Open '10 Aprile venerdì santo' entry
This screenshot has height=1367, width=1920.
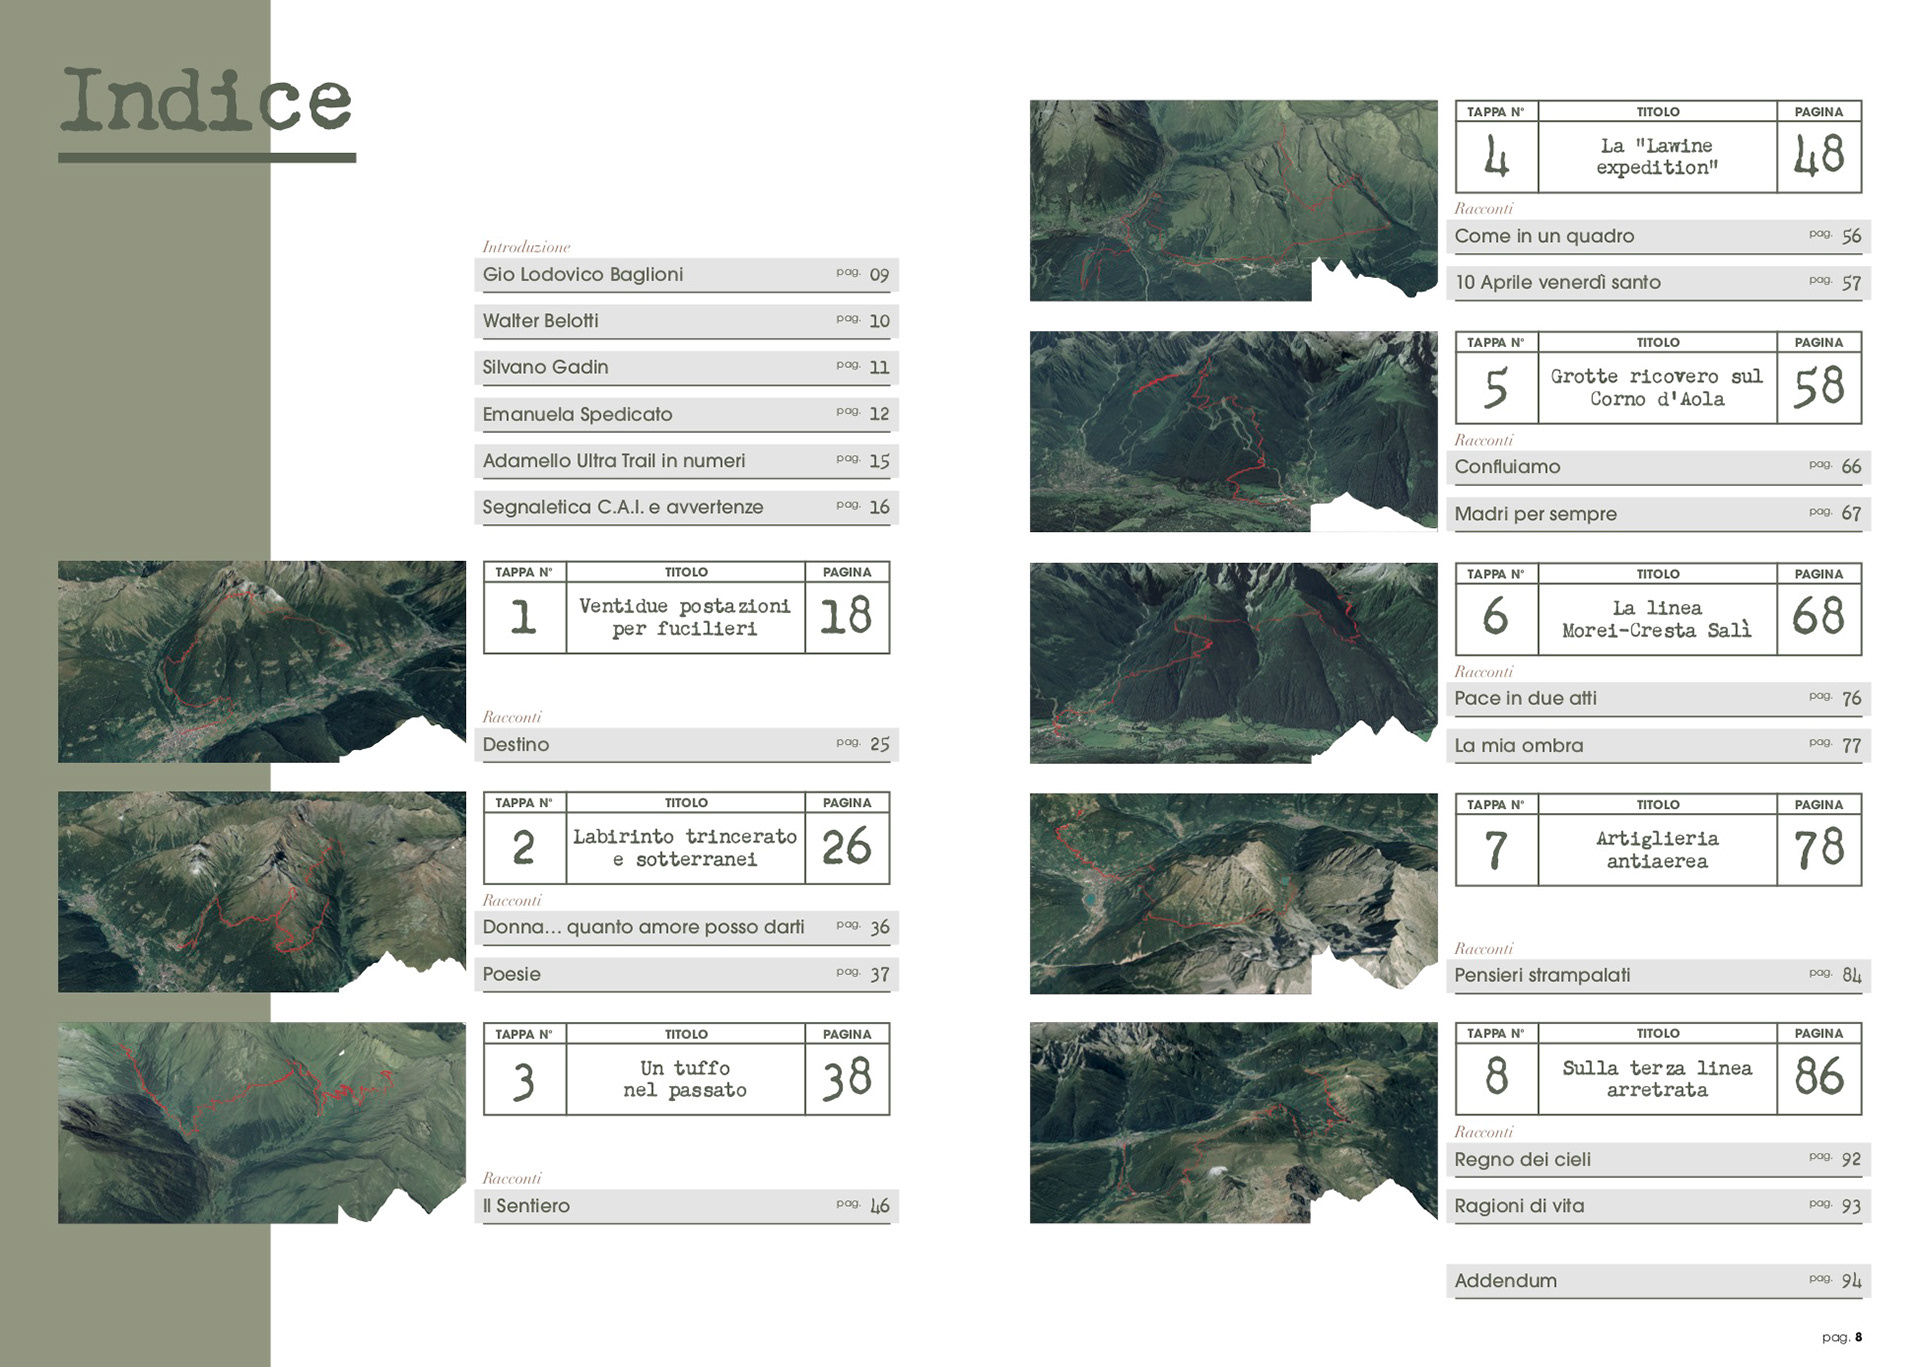(x=1658, y=283)
